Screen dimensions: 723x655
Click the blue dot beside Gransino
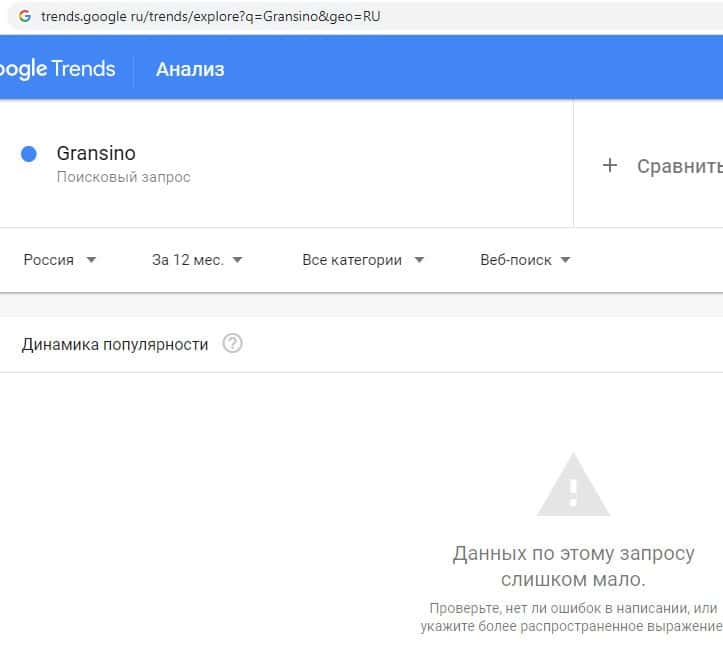29,154
